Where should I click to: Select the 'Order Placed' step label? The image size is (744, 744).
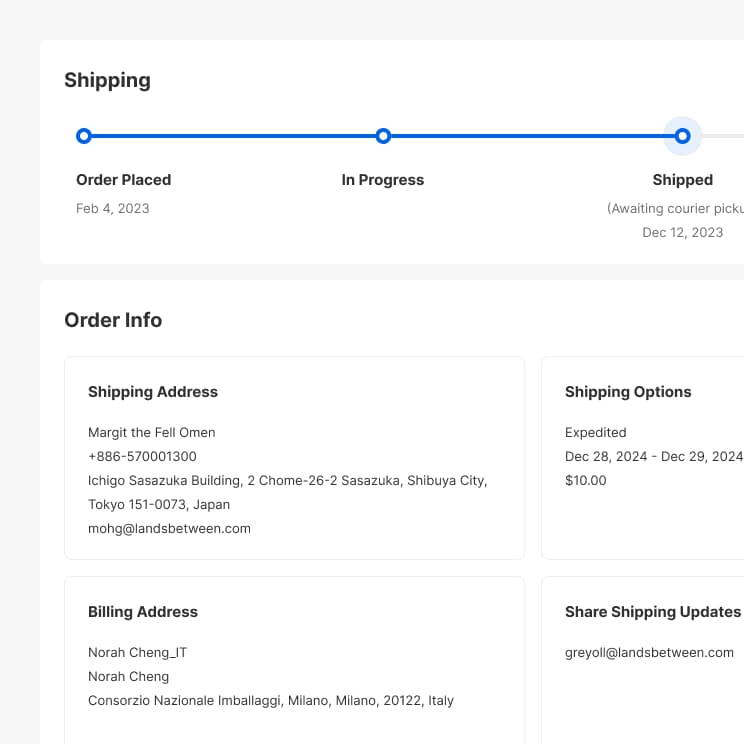pyautogui.click(x=123, y=180)
